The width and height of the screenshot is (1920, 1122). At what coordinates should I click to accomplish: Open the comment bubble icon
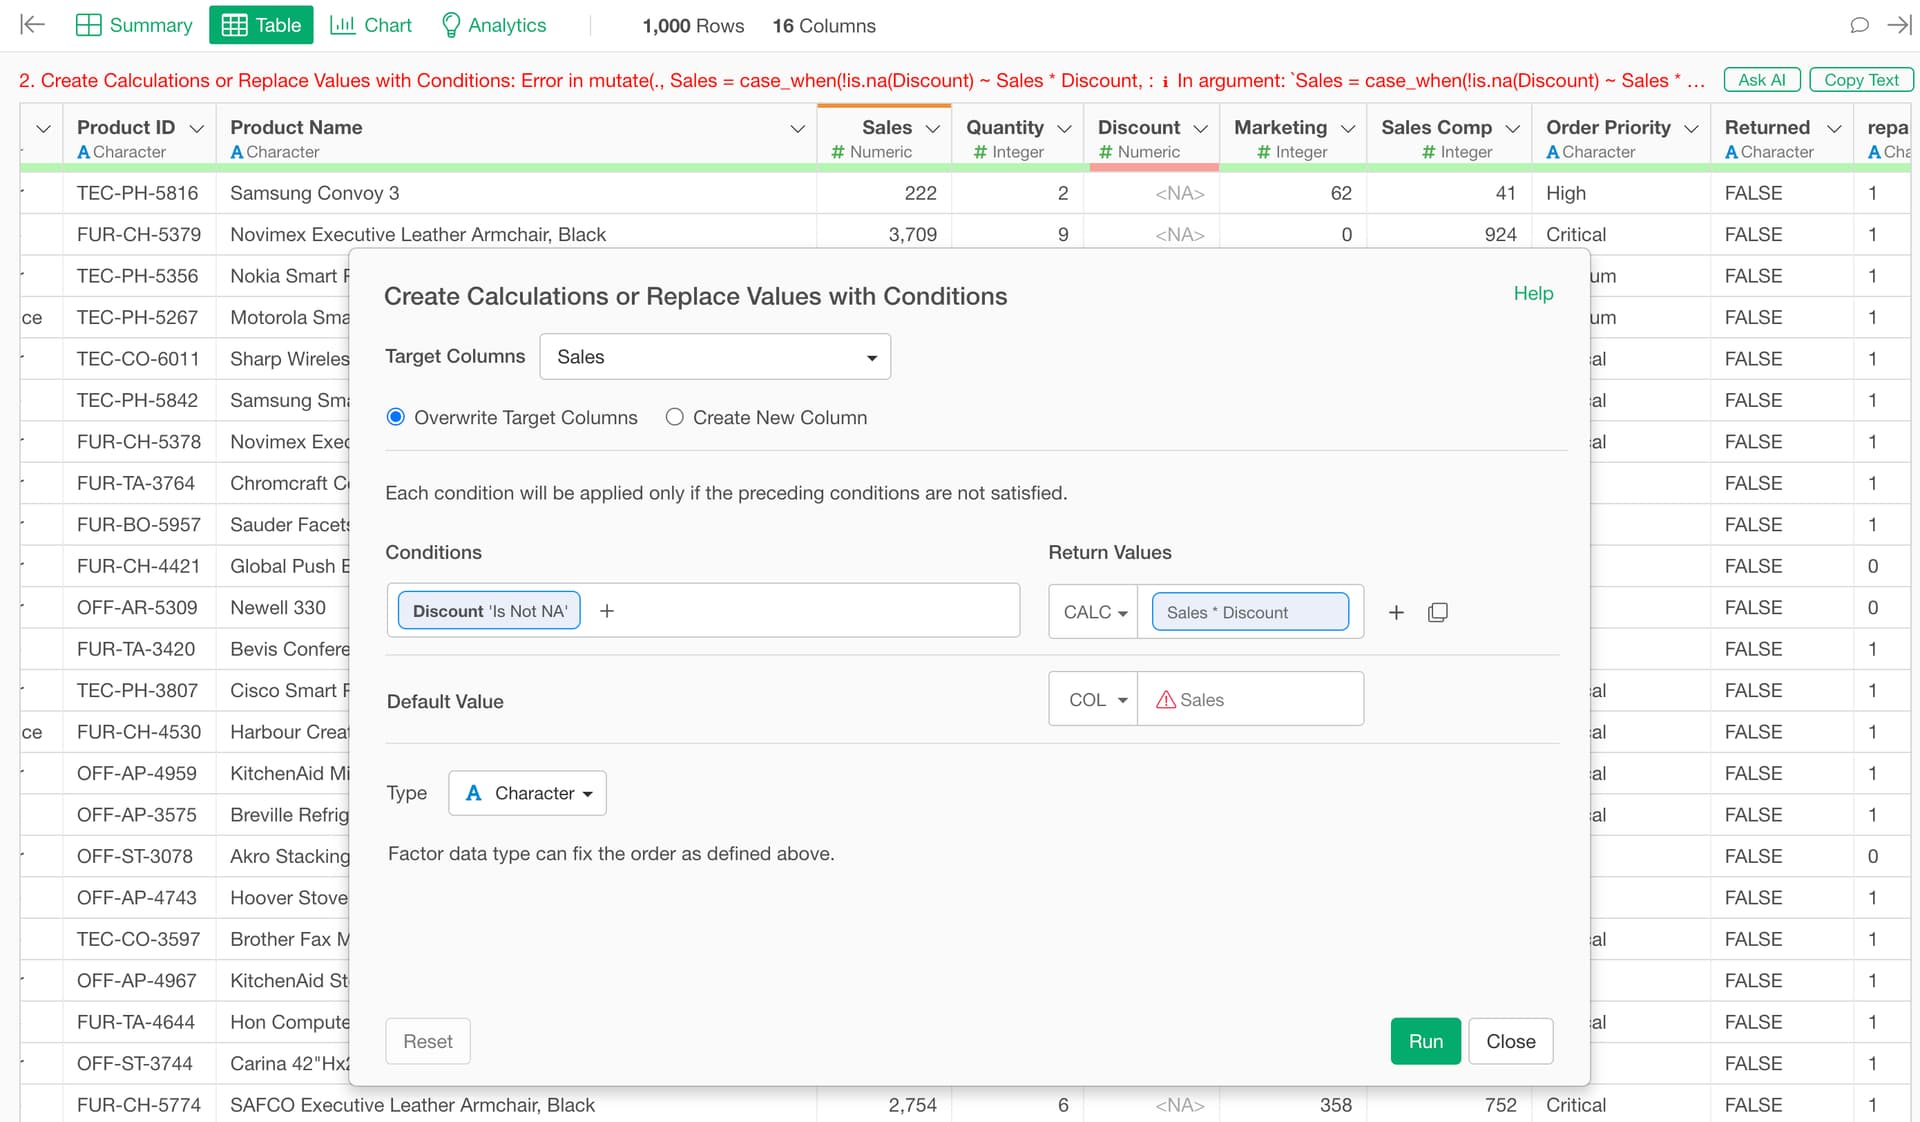click(1859, 25)
